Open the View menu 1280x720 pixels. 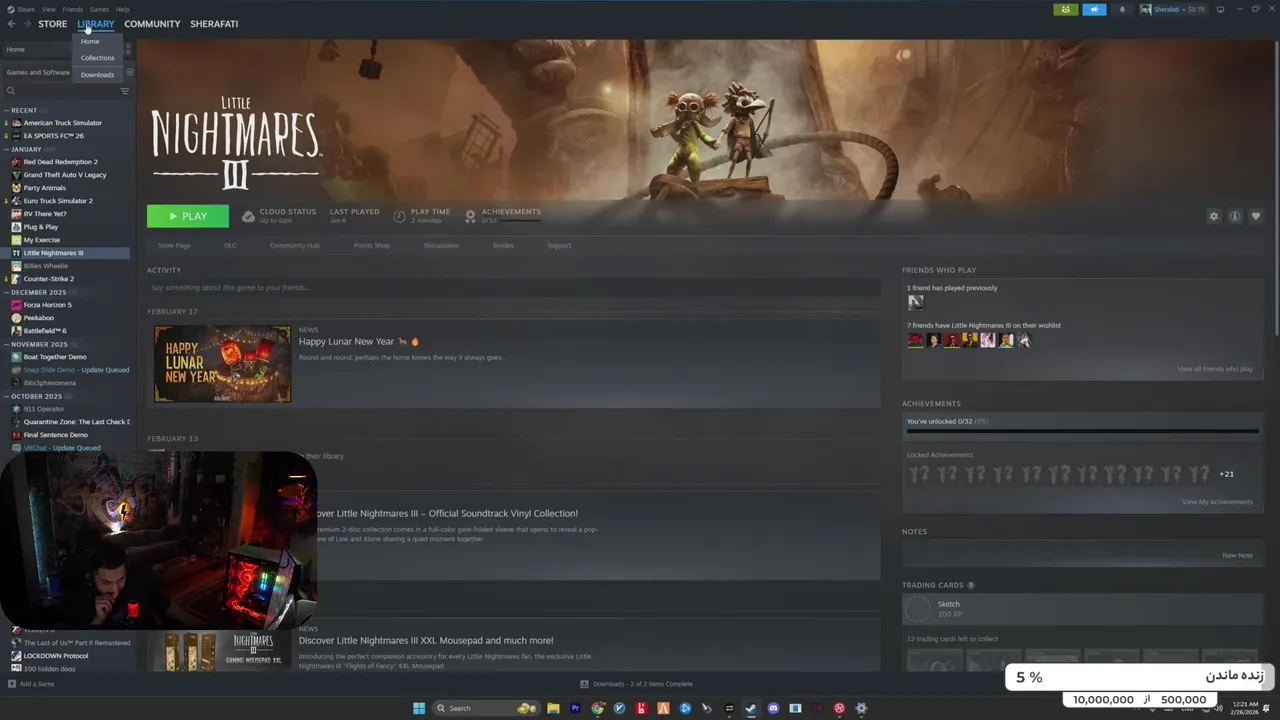[x=48, y=9]
